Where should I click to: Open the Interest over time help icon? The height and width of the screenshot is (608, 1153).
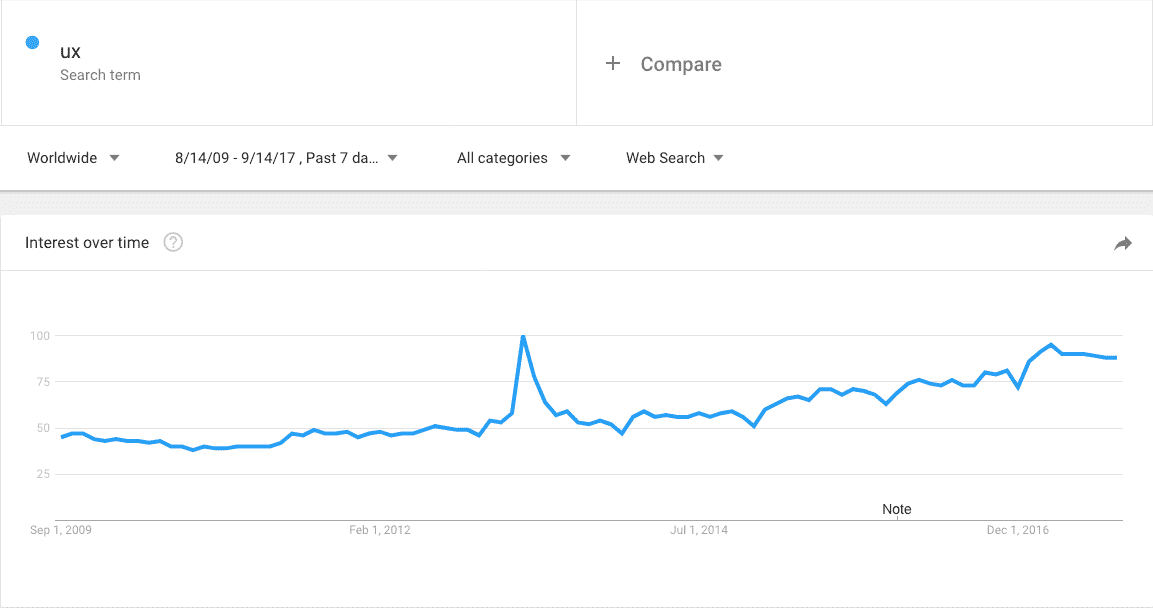[173, 242]
